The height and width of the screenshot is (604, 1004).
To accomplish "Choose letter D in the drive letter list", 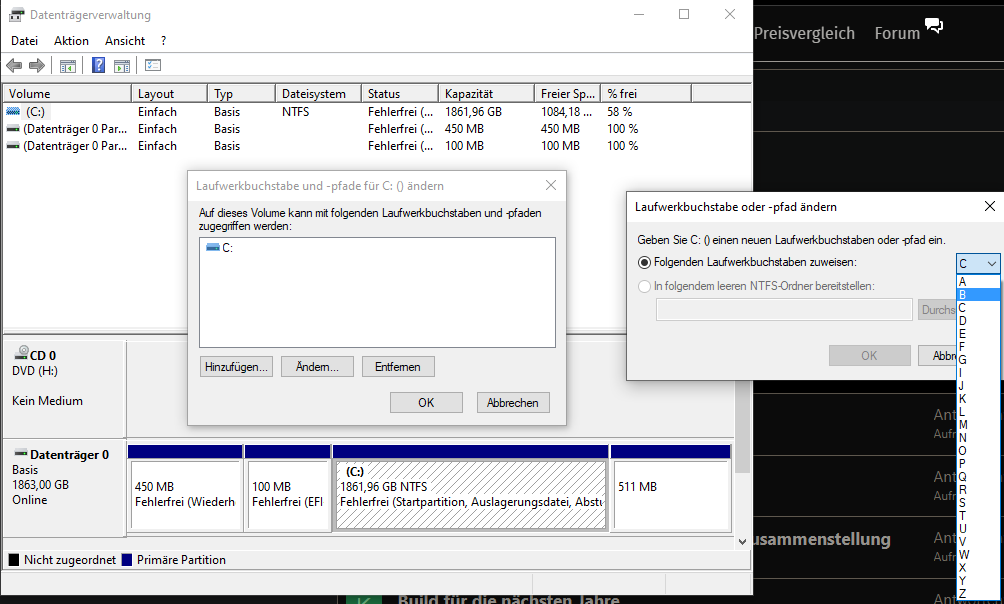I will [x=978, y=321].
